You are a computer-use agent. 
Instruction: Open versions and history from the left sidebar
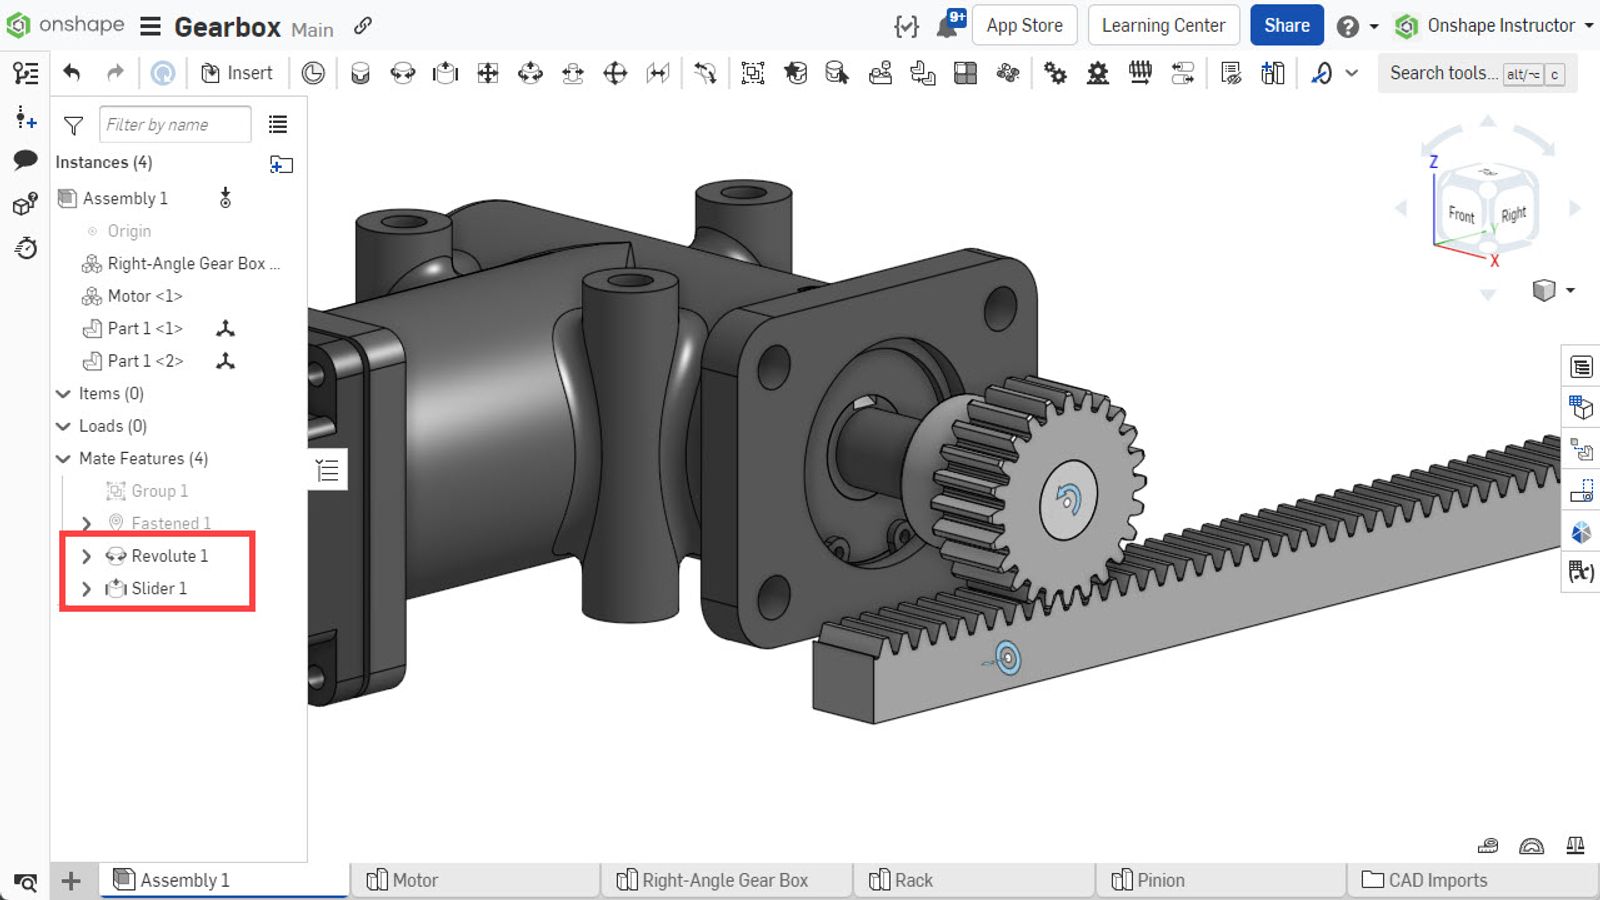point(25,248)
